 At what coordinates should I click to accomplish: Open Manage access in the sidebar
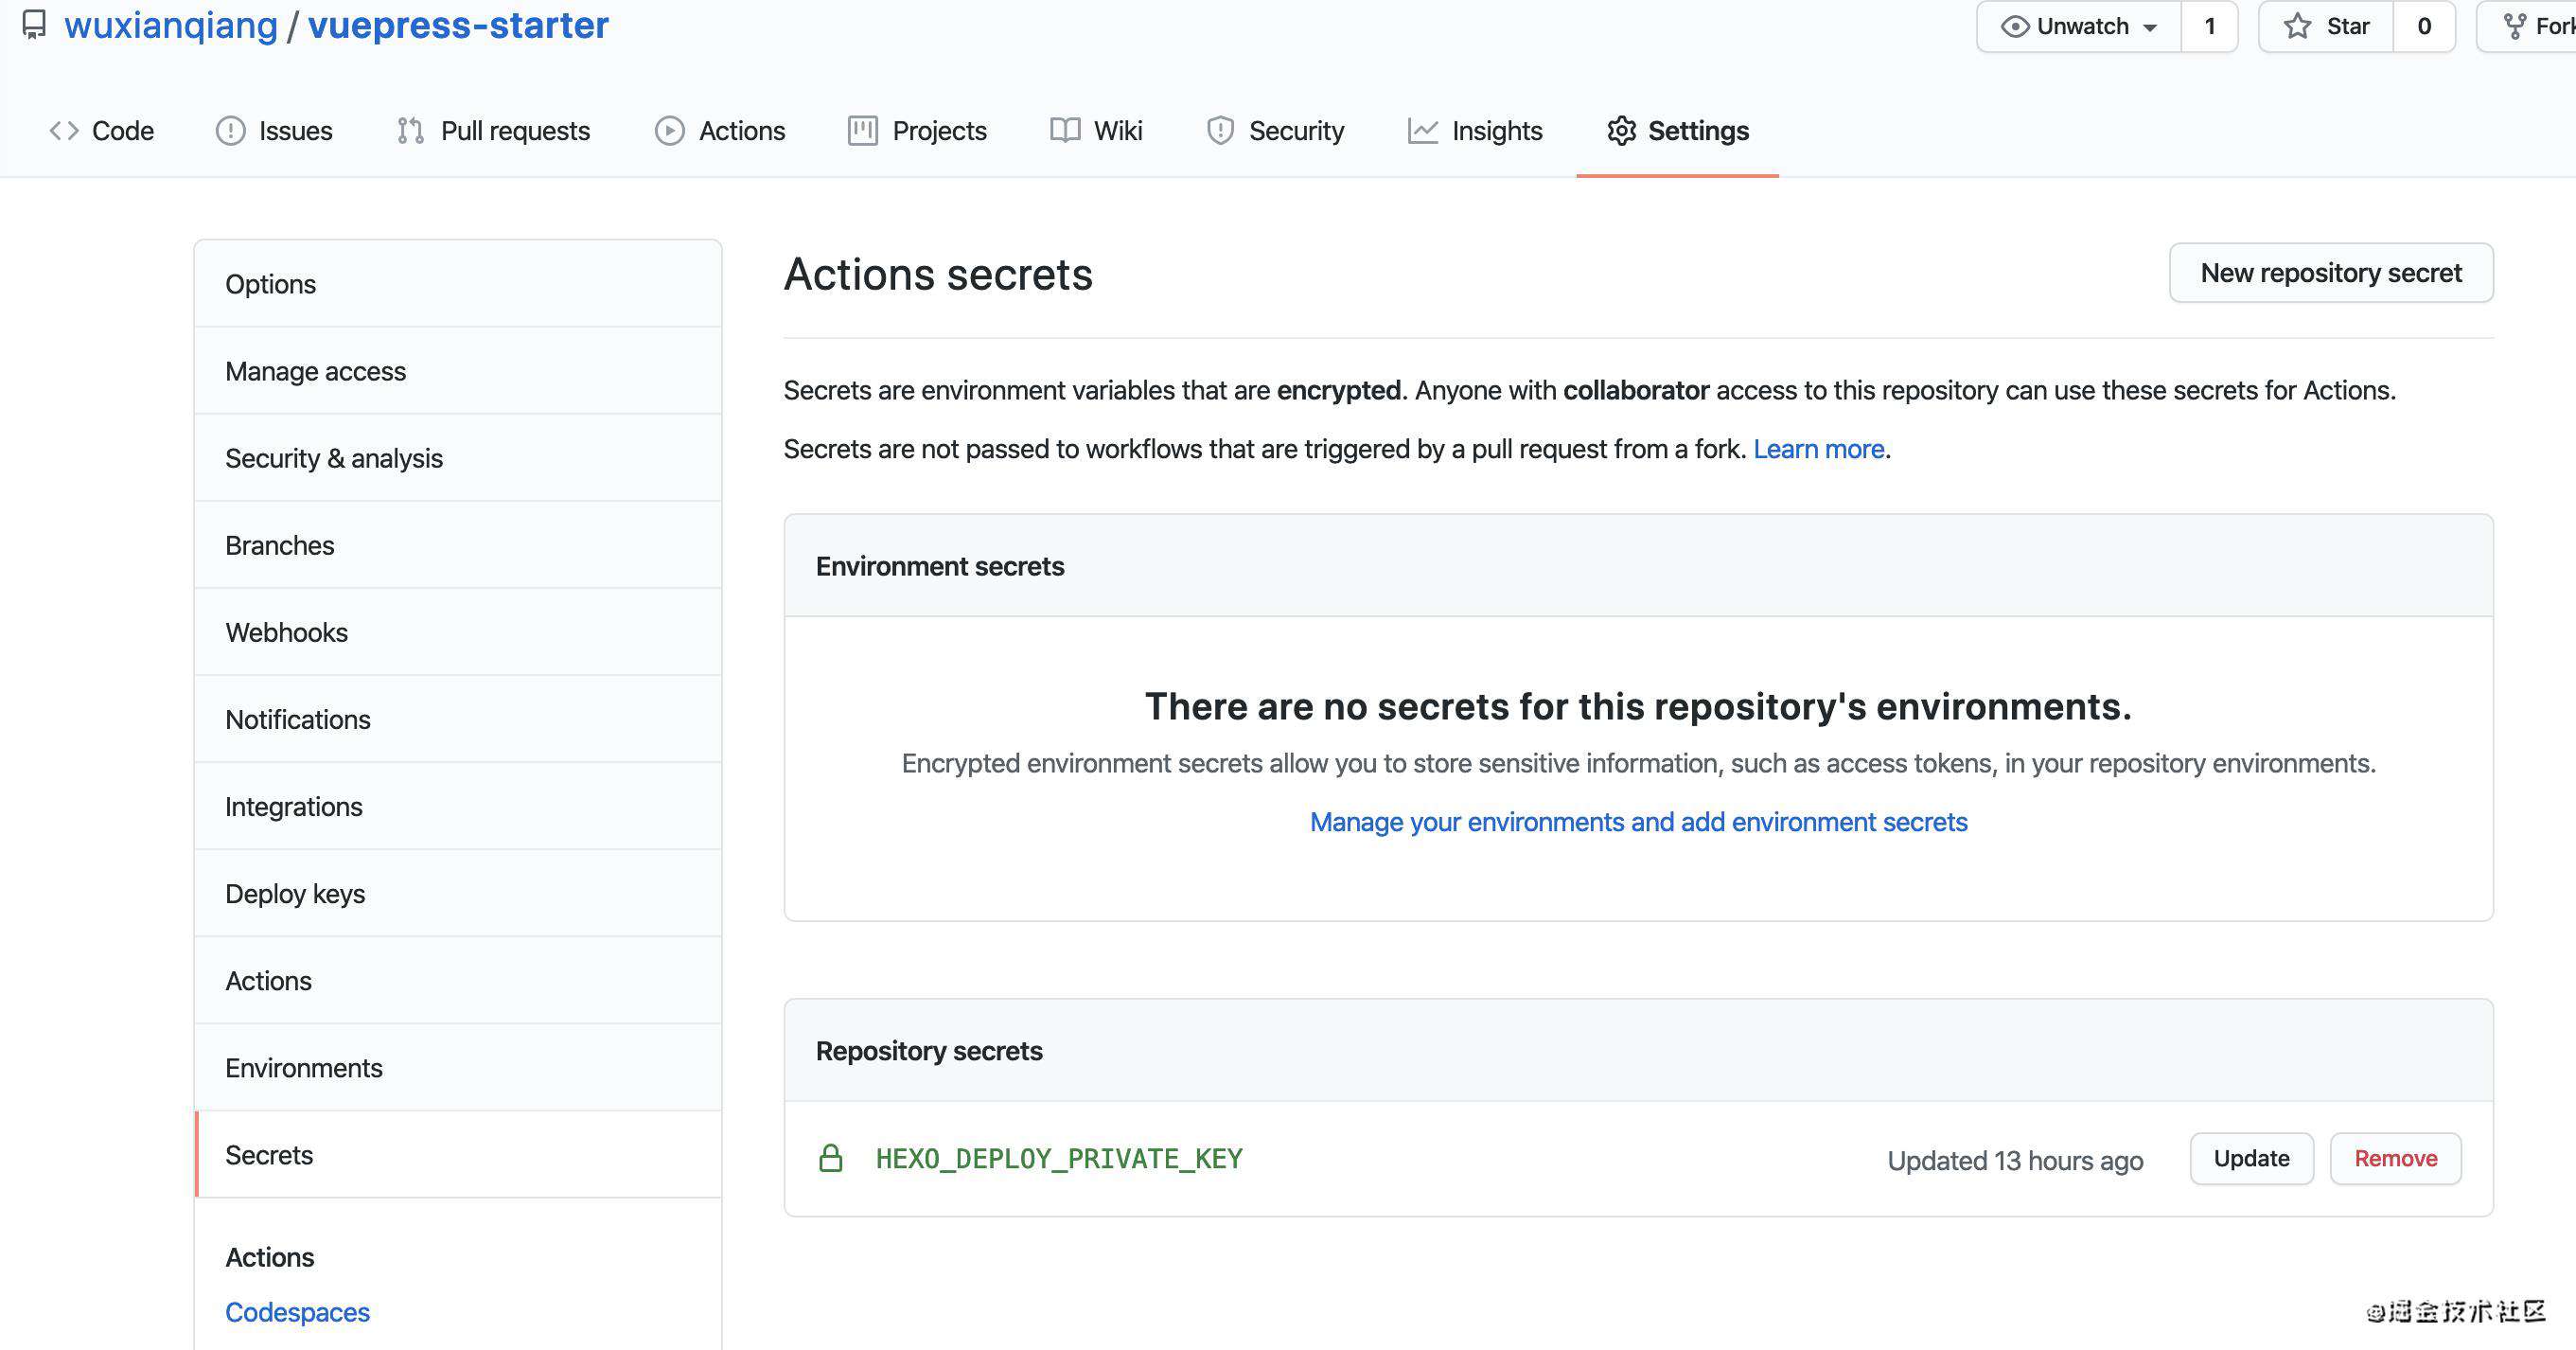click(x=458, y=371)
